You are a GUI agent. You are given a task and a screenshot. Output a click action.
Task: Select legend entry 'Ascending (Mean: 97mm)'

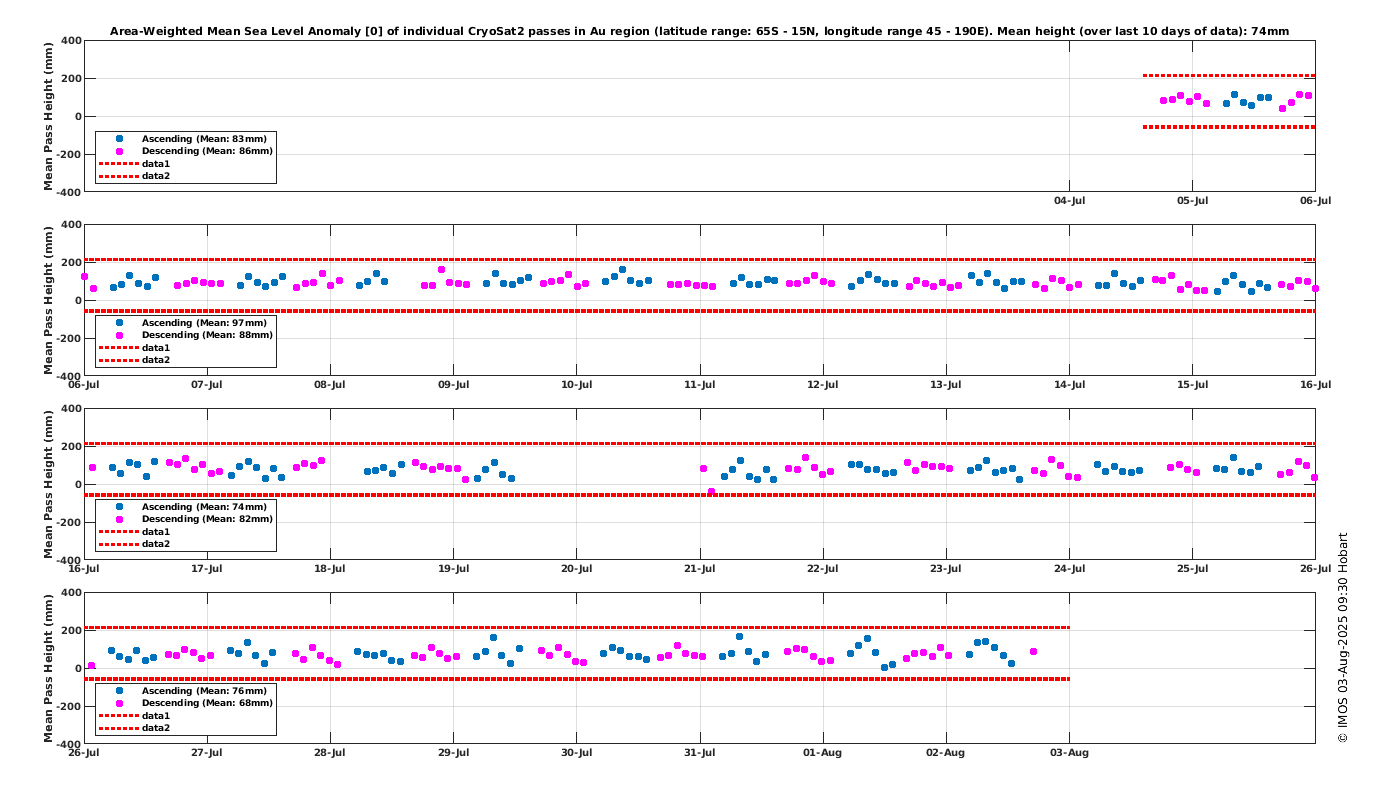tap(204, 323)
